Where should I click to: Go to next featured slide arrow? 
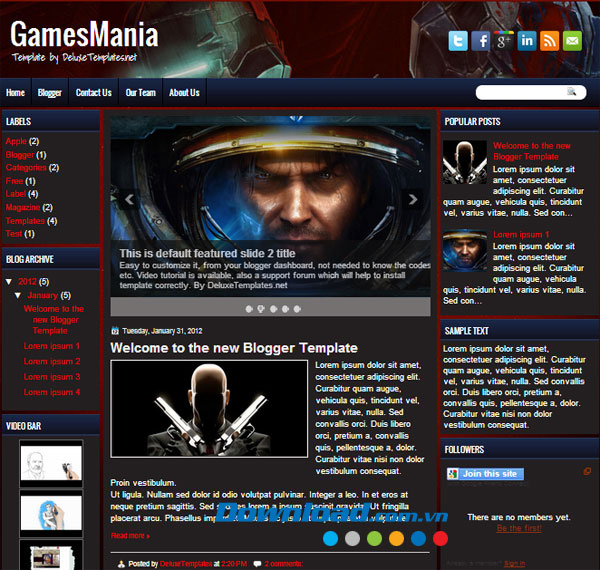[x=413, y=199]
